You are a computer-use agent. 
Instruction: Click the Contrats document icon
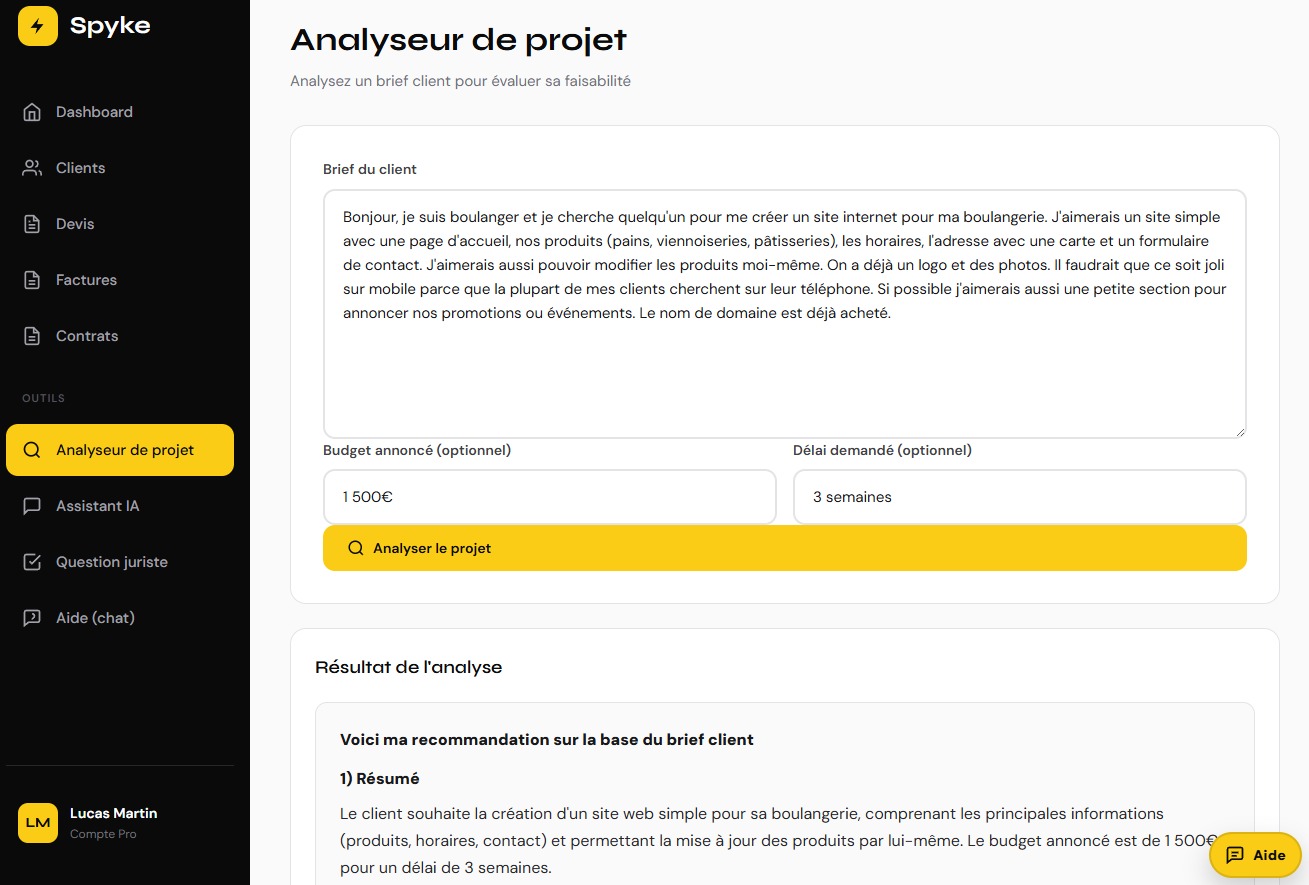pyautogui.click(x=32, y=336)
